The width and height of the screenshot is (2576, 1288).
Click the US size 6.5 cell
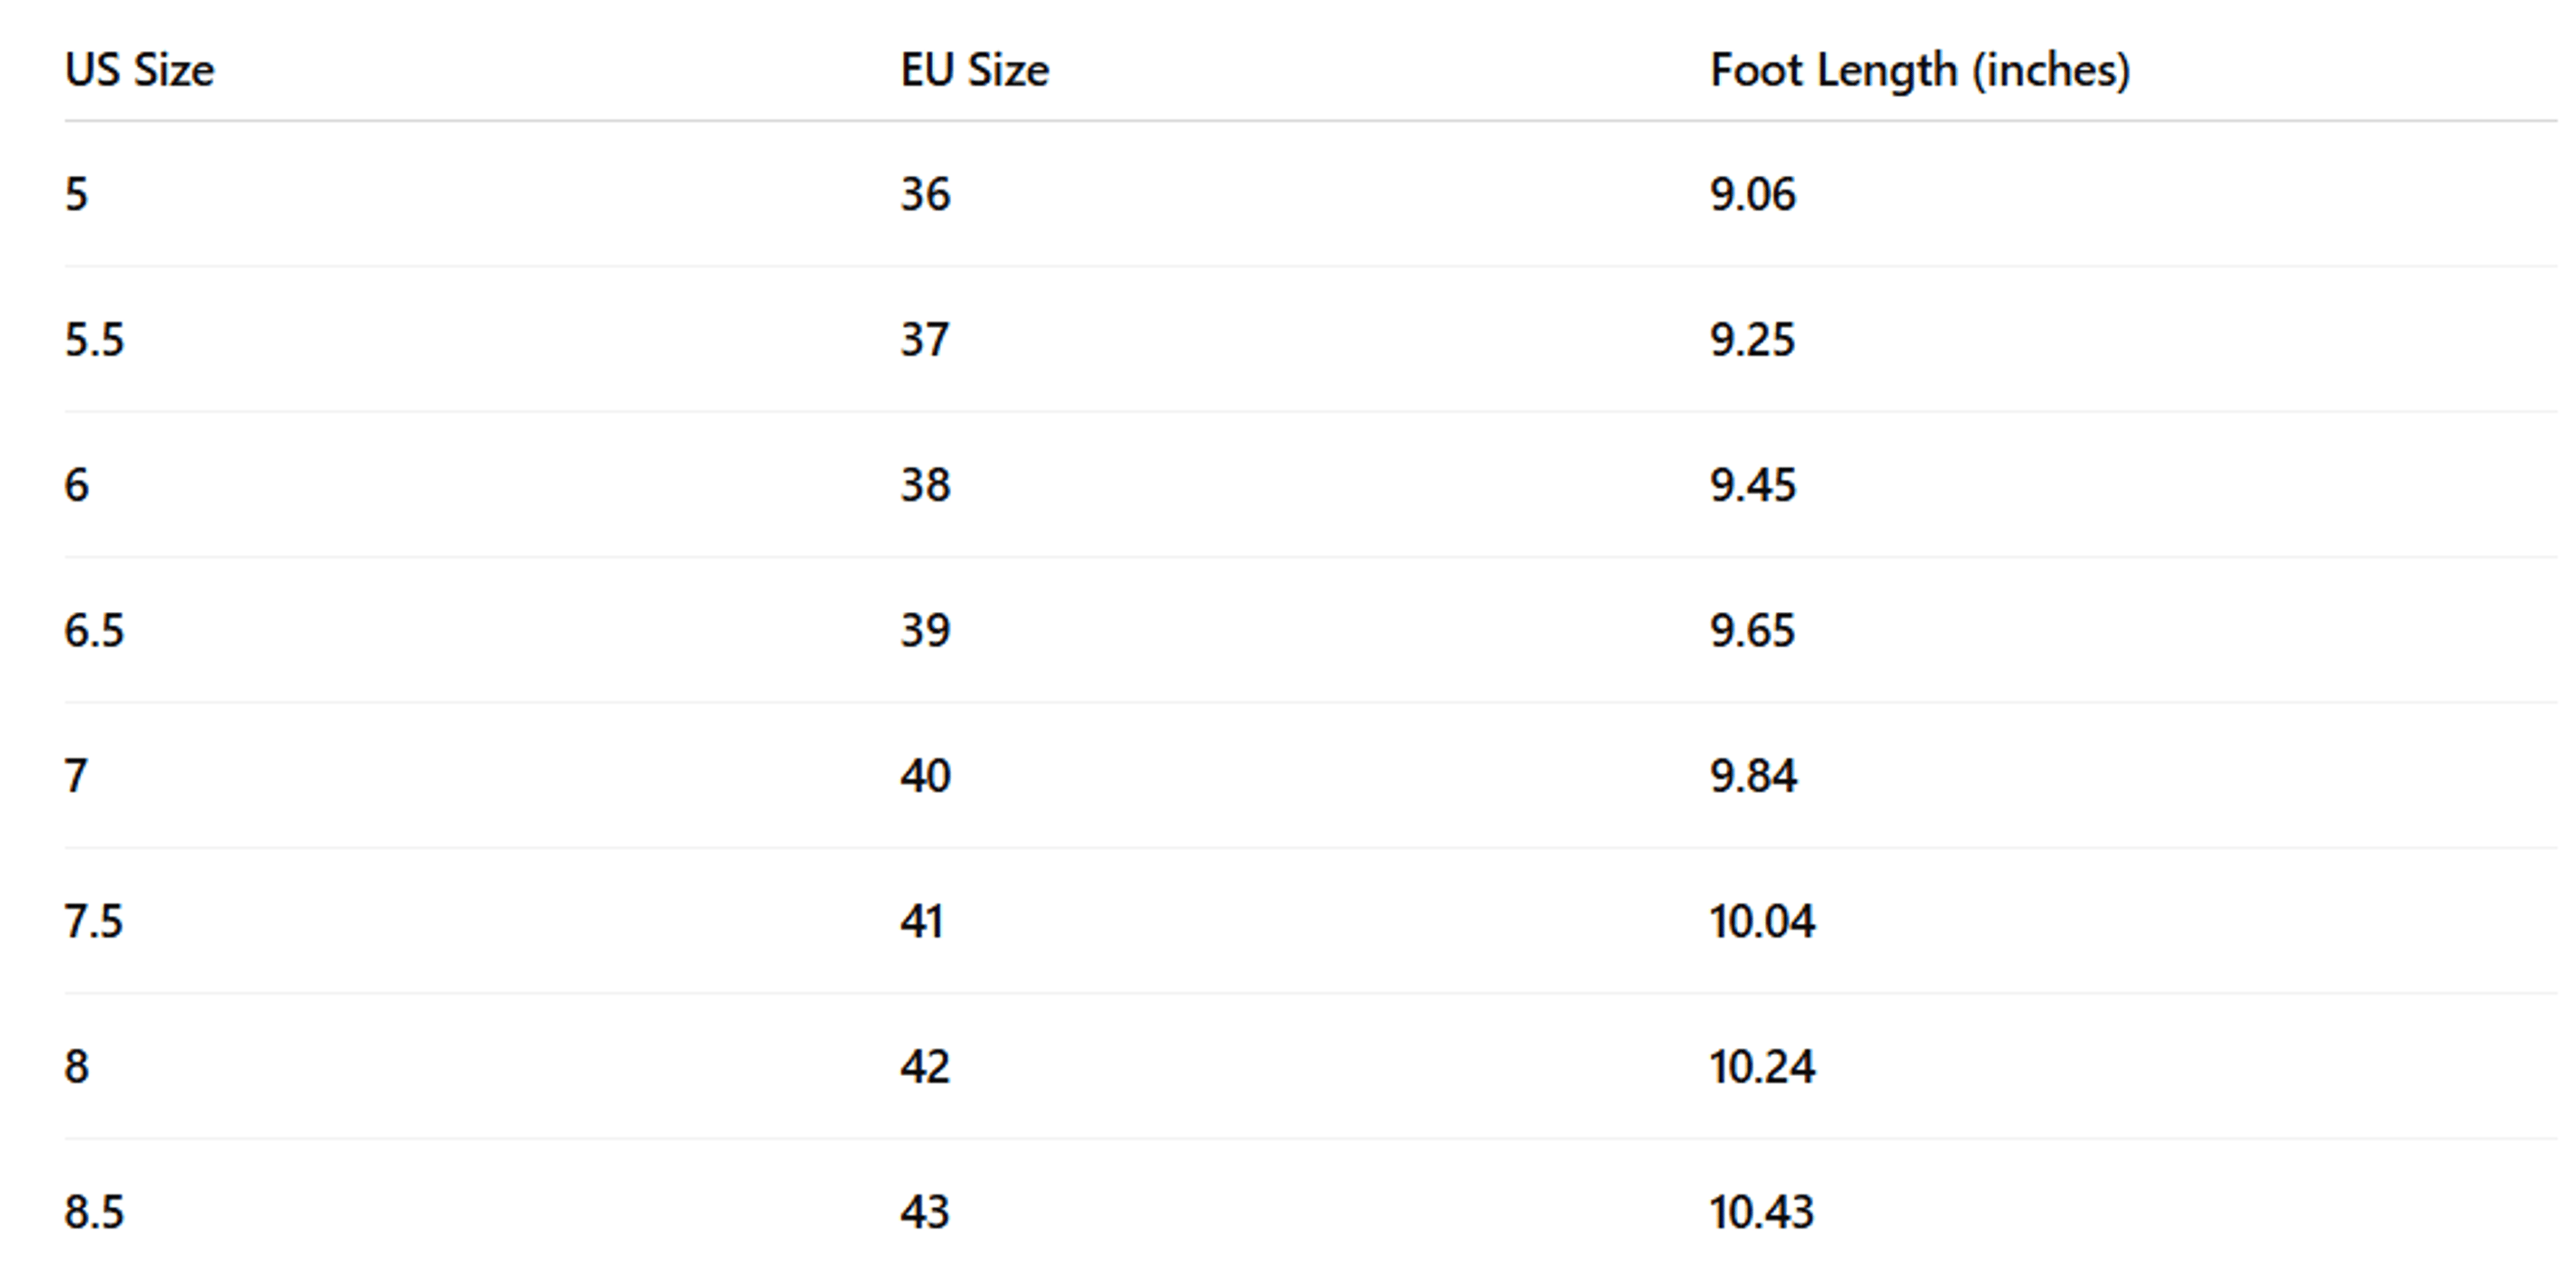(x=94, y=631)
